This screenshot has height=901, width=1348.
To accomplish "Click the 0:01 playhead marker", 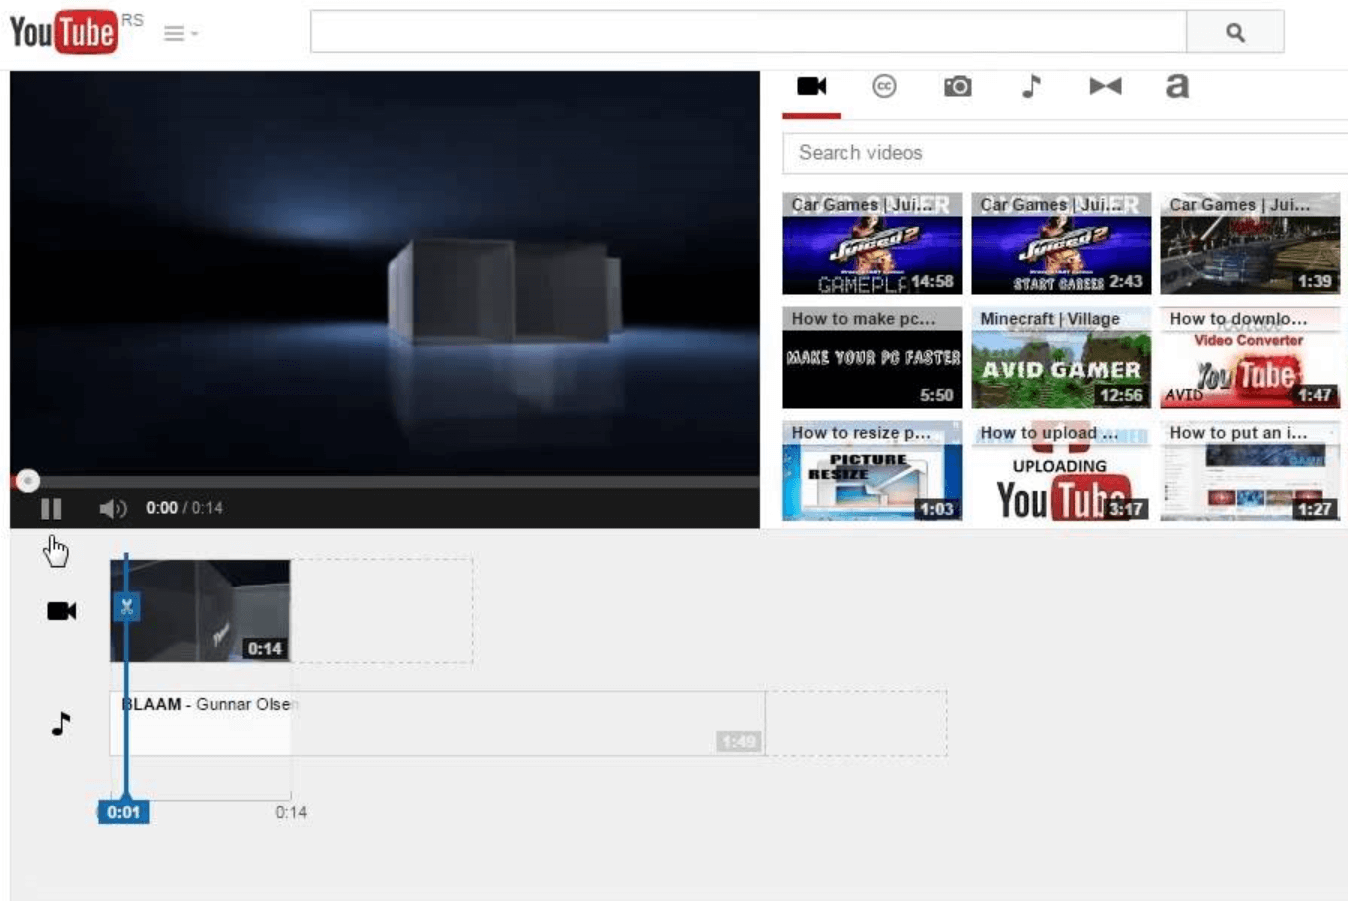I will tap(123, 812).
